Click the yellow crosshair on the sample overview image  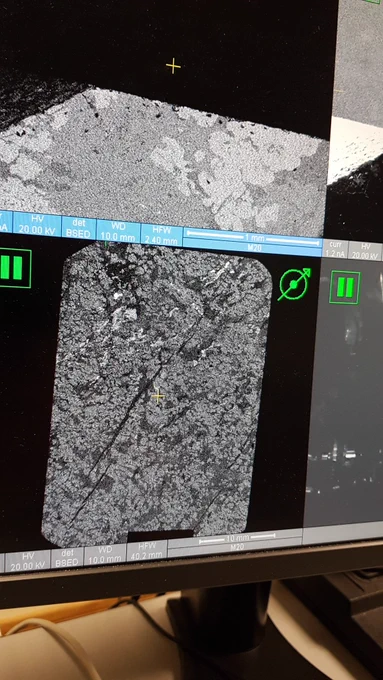pos(157,396)
